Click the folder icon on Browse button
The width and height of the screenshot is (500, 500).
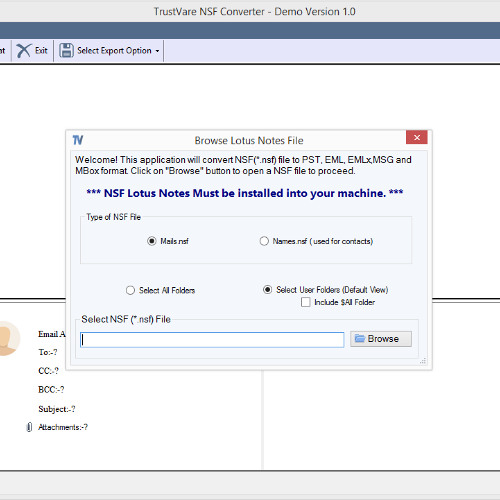coord(360,339)
